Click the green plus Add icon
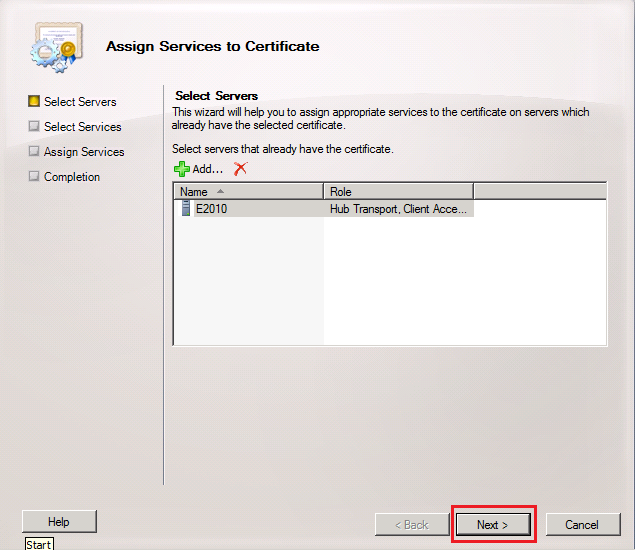This screenshot has width=635, height=550. [x=181, y=169]
